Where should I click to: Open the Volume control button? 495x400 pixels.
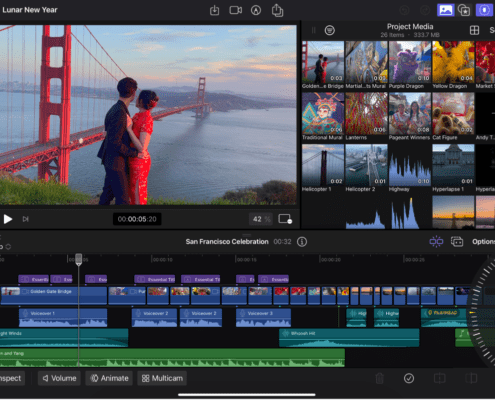[59, 378]
